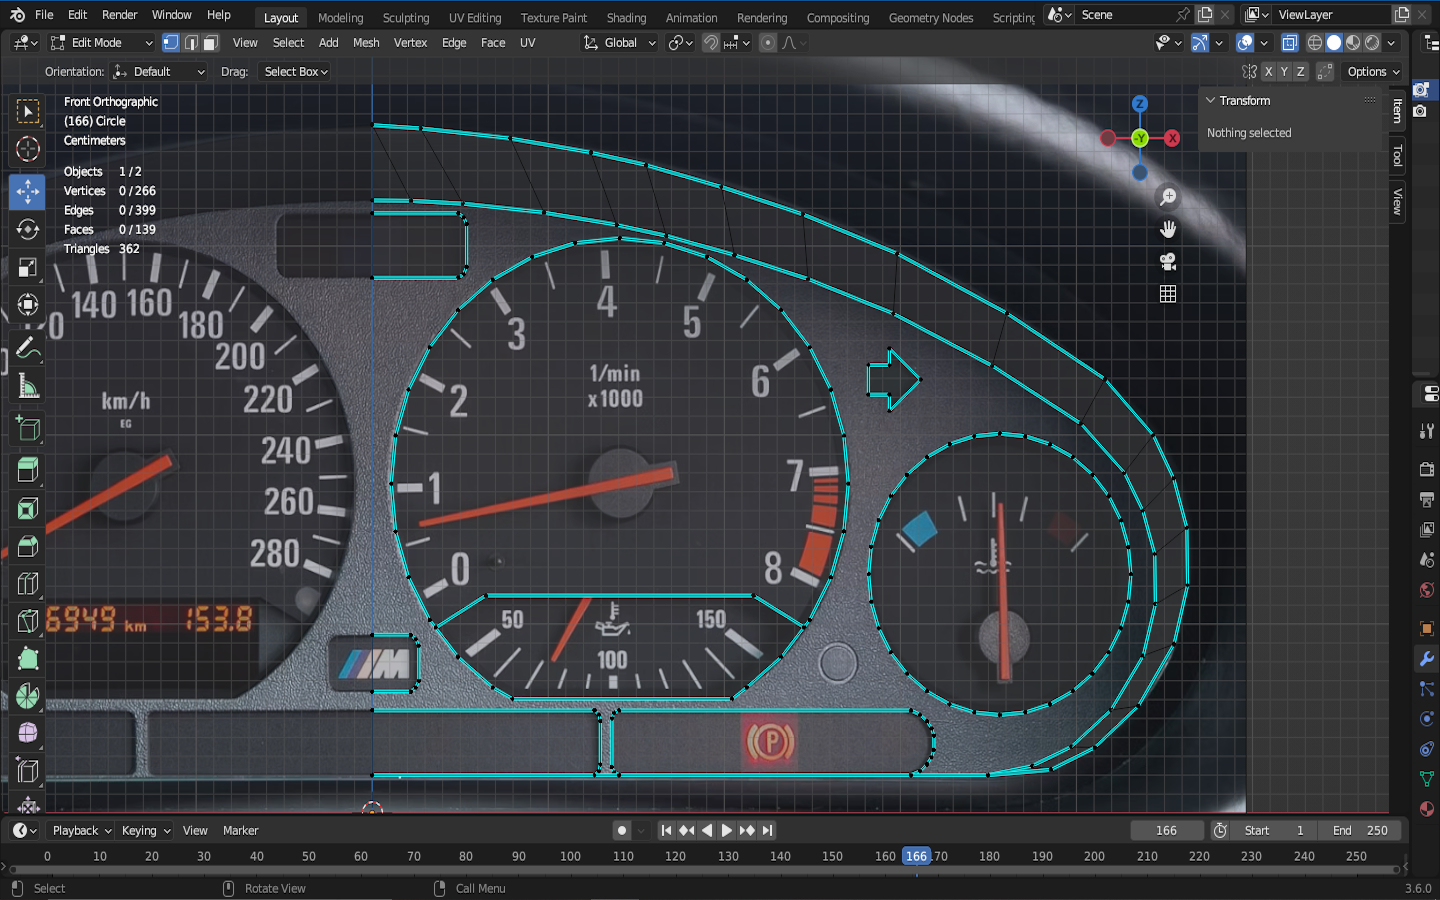
Task: Activate the Annotate pencil tool
Action: tap(28, 349)
